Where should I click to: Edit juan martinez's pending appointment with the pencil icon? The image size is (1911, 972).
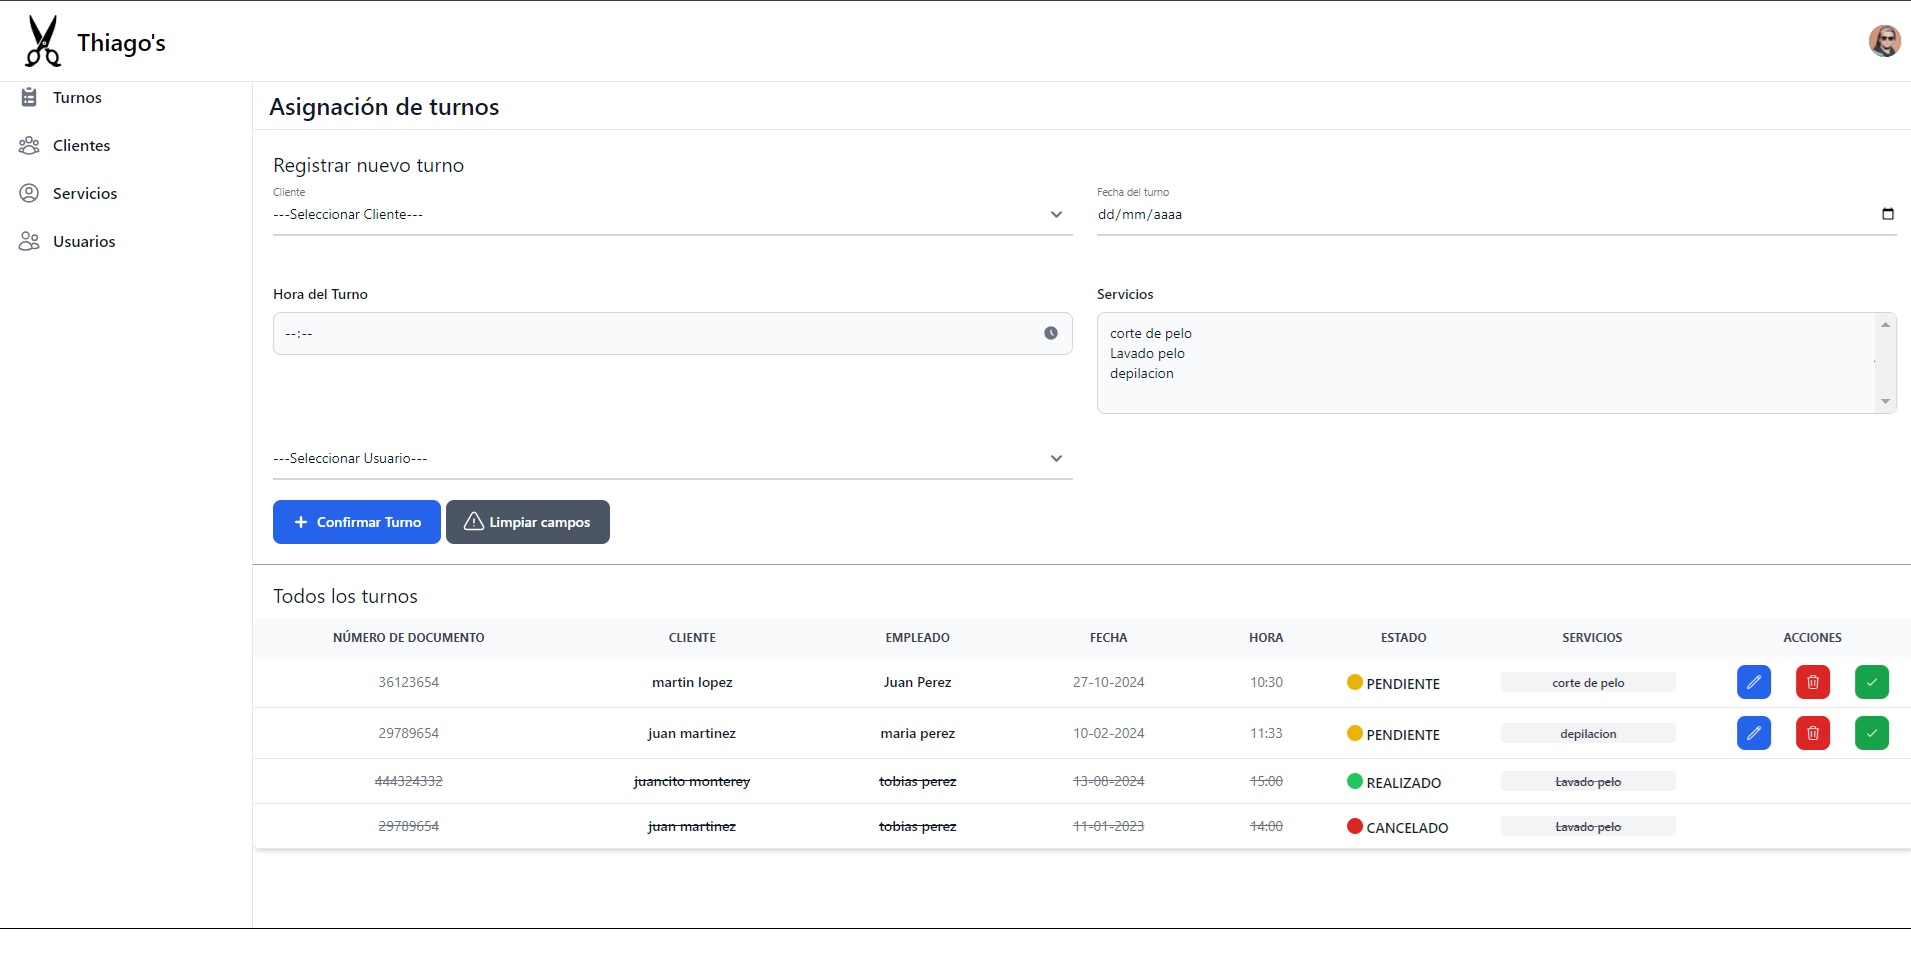point(1754,733)
